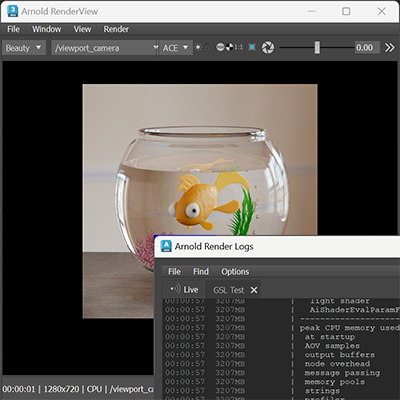
Task: Click the camera shutter snapshot icon
Action: 268,48
